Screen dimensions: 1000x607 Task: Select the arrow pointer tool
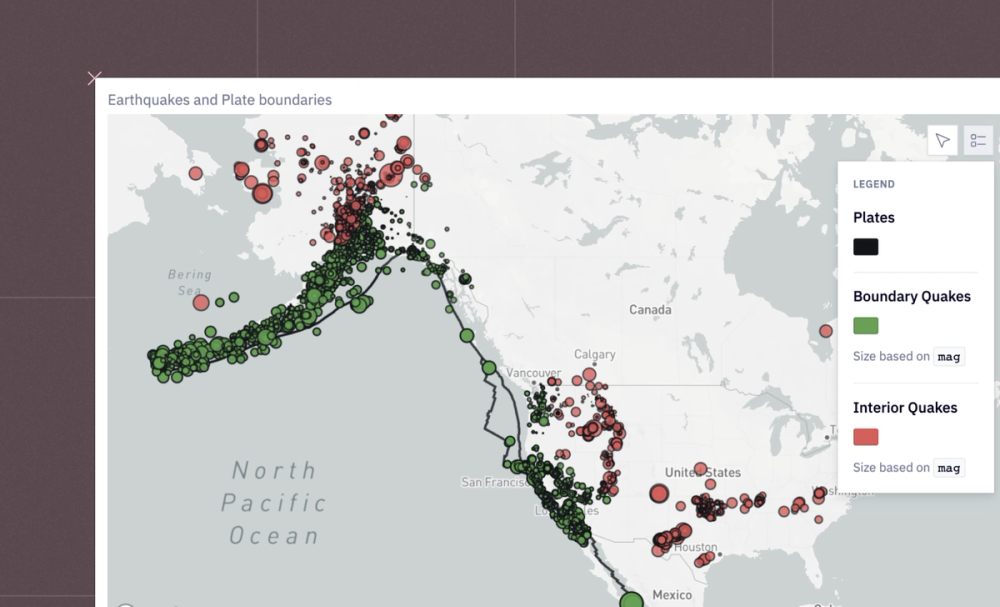(x=941, y=140)
